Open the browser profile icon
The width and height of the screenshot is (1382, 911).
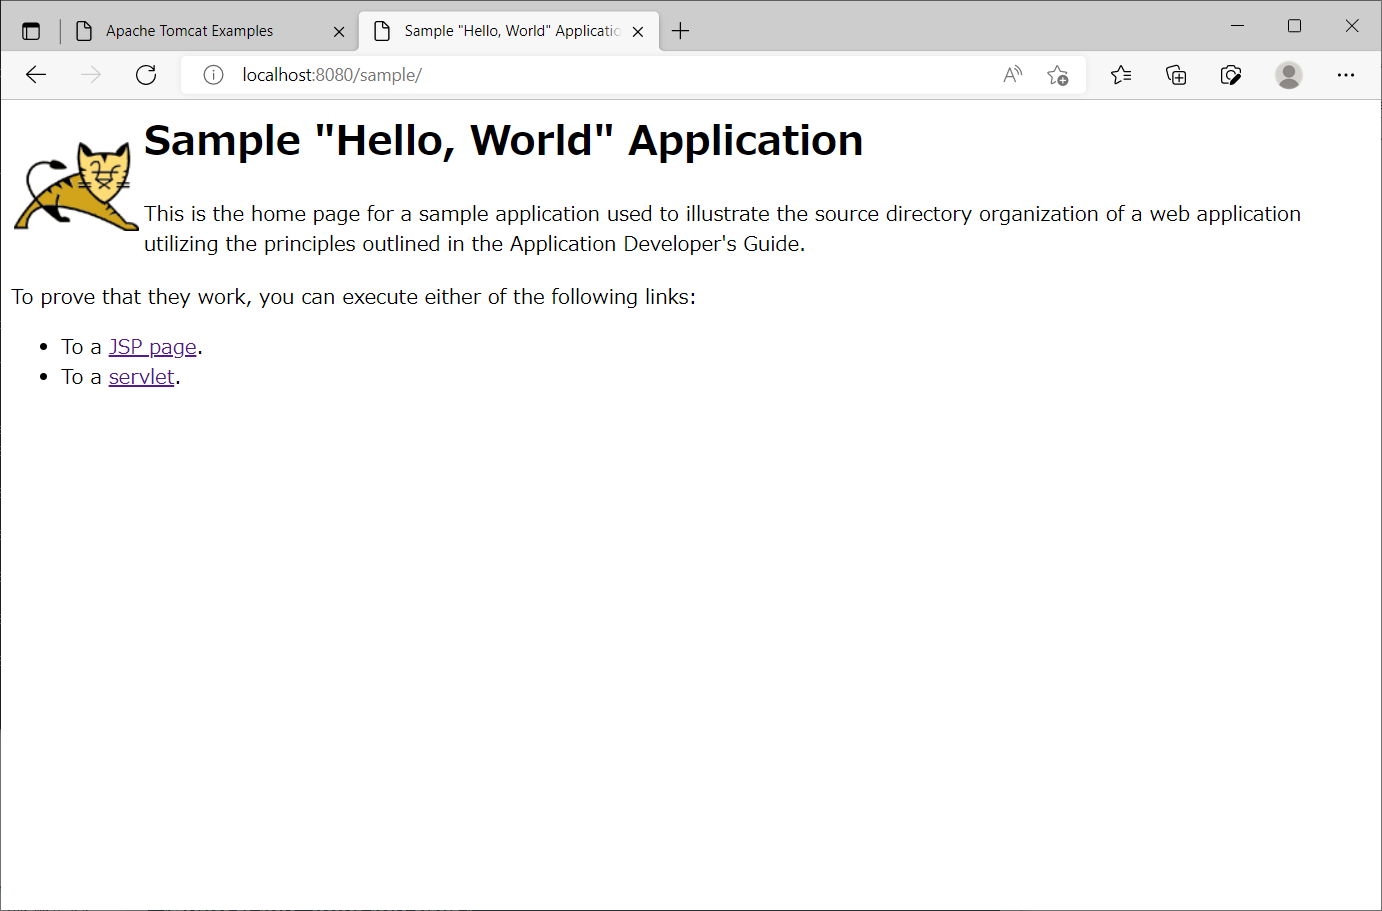pos(1288,74)
